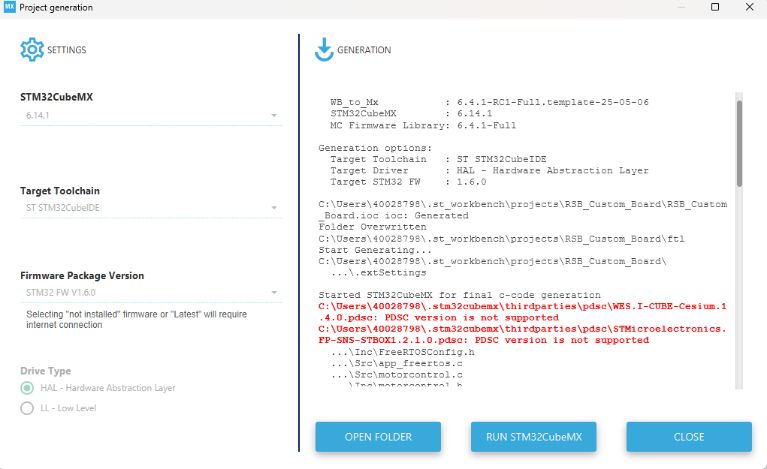
Task: Click the OPEN FOLDER button
Action: 378,437
